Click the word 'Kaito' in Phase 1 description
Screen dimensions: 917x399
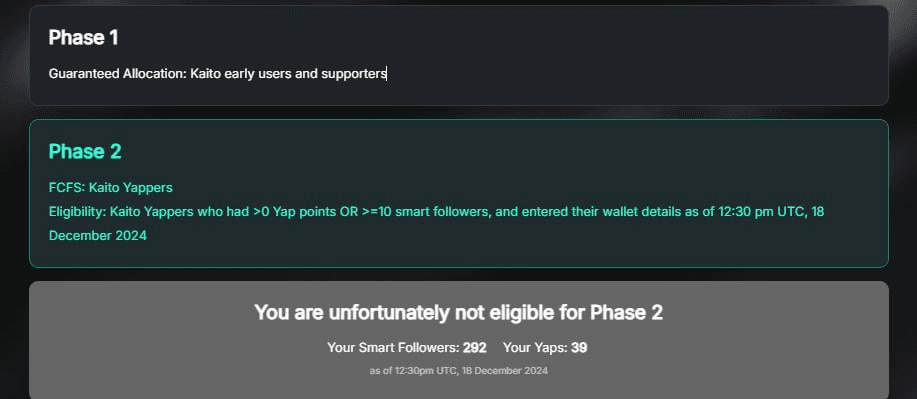[205, 74]
